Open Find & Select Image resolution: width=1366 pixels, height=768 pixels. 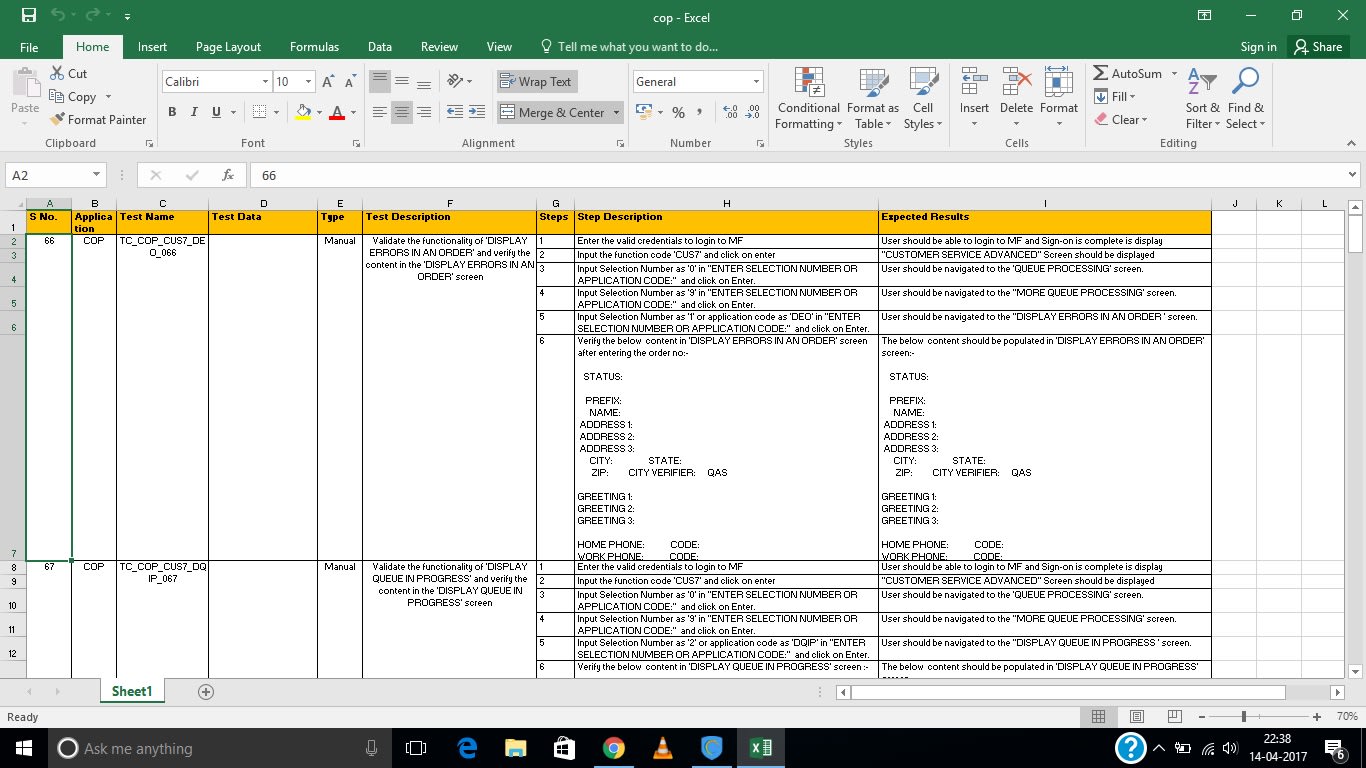[1245, 97]
